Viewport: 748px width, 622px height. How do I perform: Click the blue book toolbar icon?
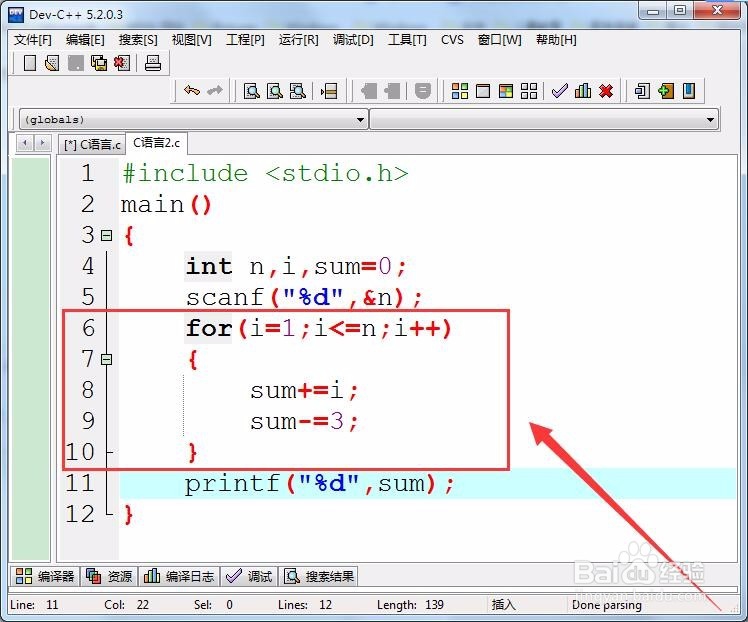(x=689, y=91)
